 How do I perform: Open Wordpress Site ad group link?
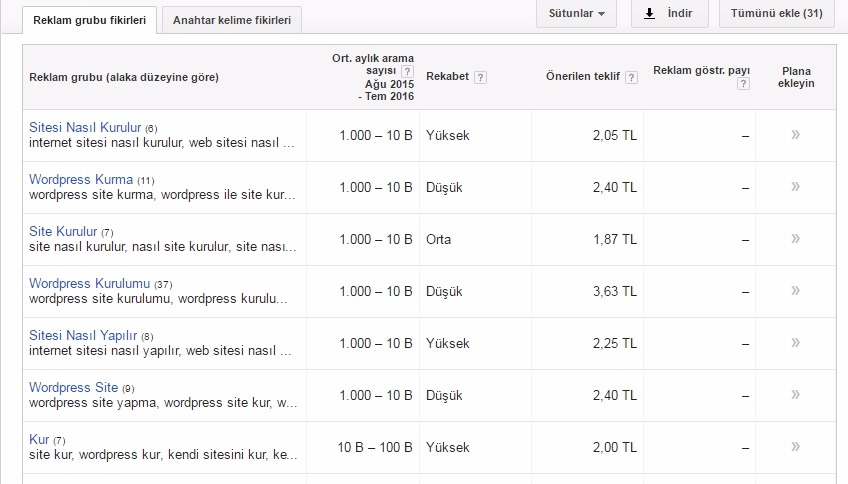[x=74, y=387]
